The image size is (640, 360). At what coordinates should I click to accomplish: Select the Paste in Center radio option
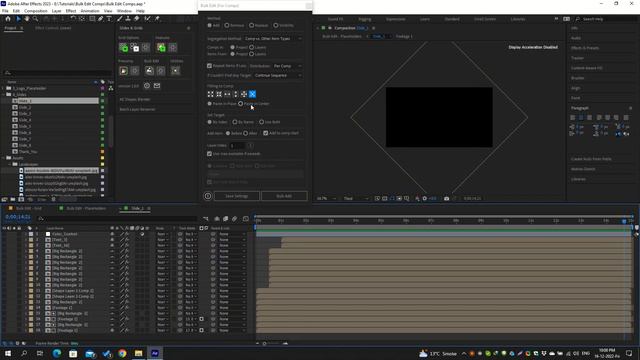[240, 104]
